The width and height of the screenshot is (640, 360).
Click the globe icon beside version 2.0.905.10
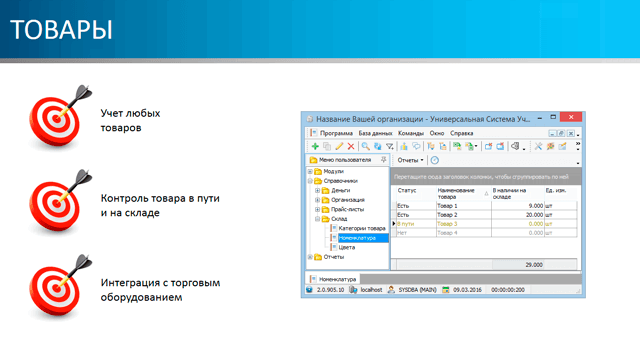[309, 290]
